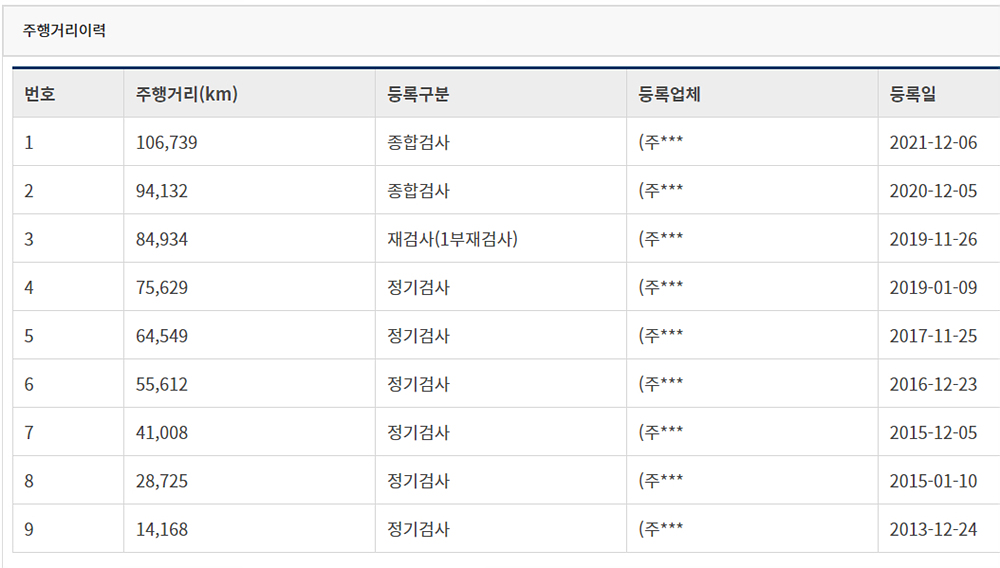Image resolution: width=1000 pixels, height=568 pixels.
Task: Select mileage value 106,739
Action: [166, 142]
